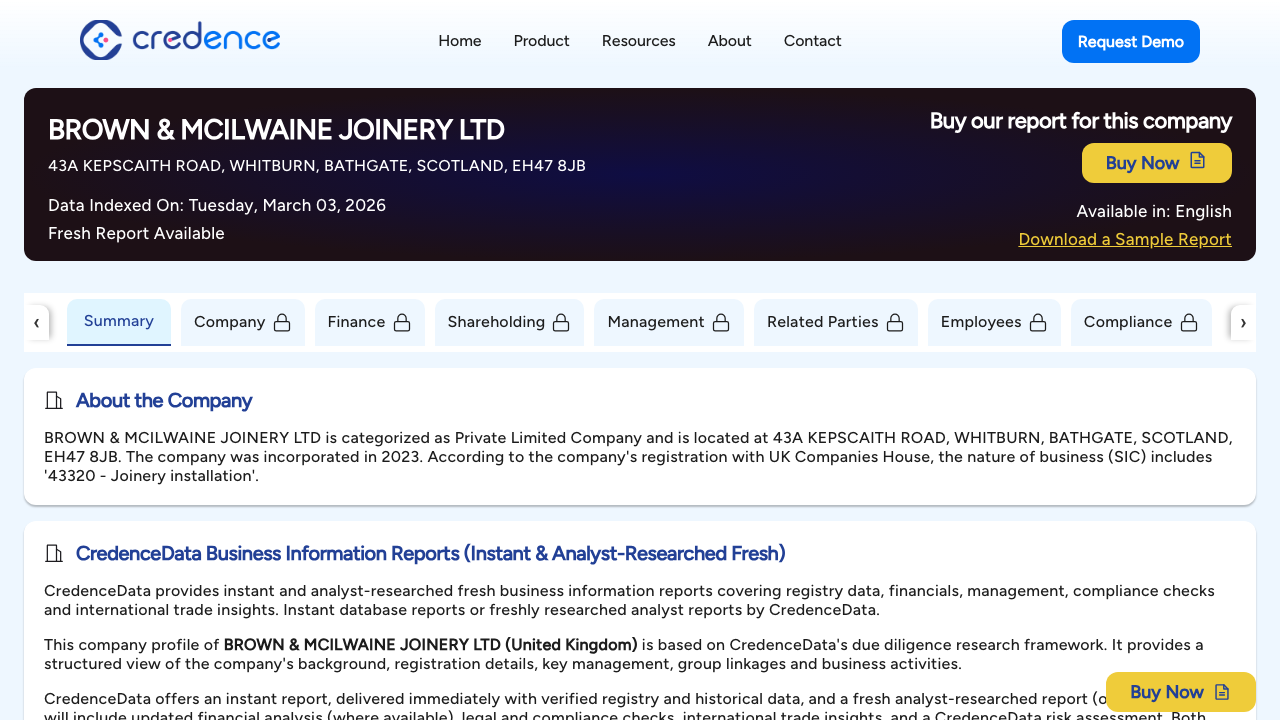The height and width of the screenshot is (720, 1280).
Task: Switch to the Summary tab
Action: coord(119,321)
